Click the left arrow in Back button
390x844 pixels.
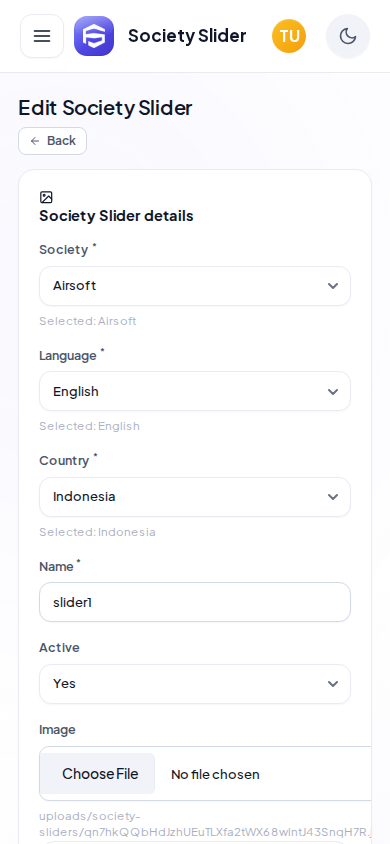35,141
